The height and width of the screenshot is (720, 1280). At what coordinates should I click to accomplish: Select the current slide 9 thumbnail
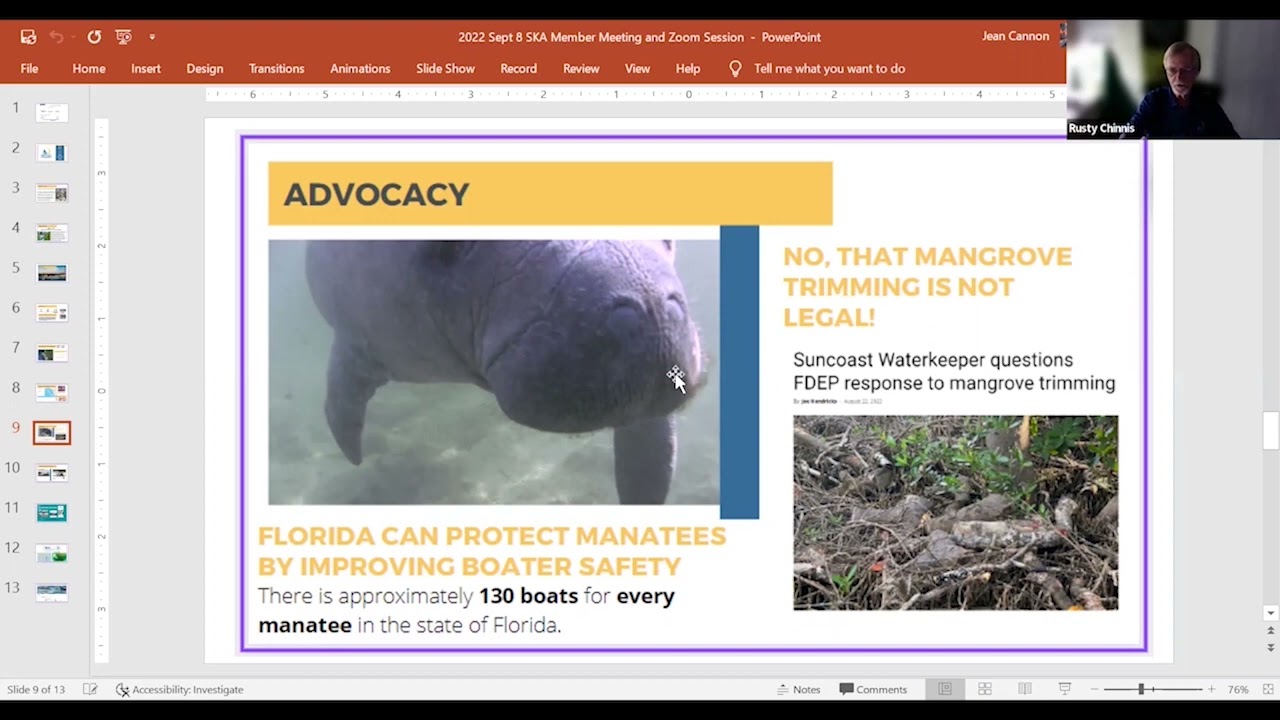pos(52,433)
